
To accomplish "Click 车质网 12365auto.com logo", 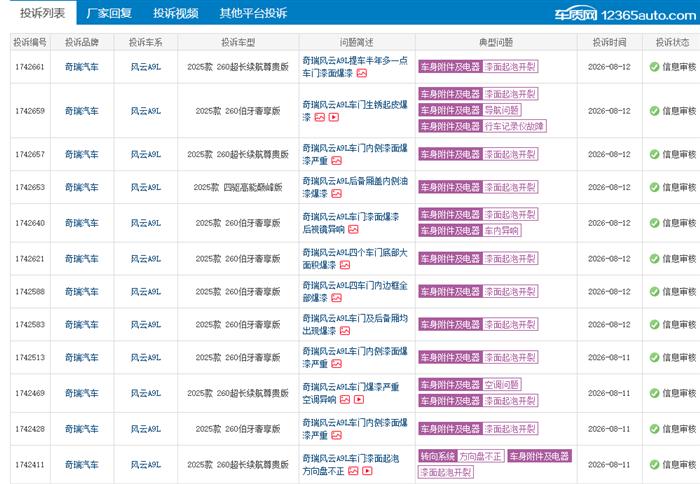I will (625, 15).
